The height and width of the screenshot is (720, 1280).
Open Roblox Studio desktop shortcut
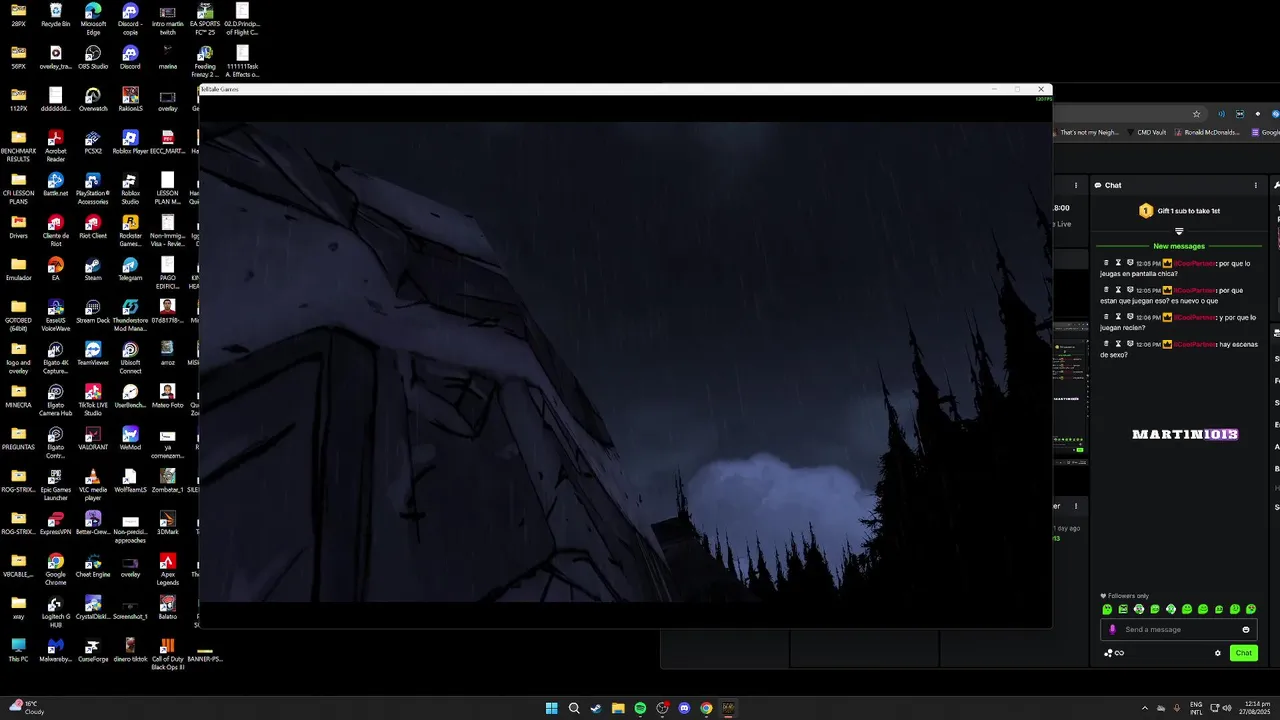click(x=130, y=188)
